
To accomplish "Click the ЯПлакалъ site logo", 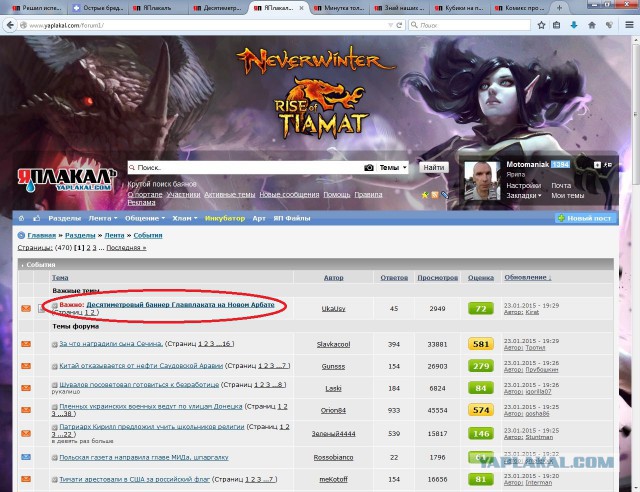I will point(67,180).
